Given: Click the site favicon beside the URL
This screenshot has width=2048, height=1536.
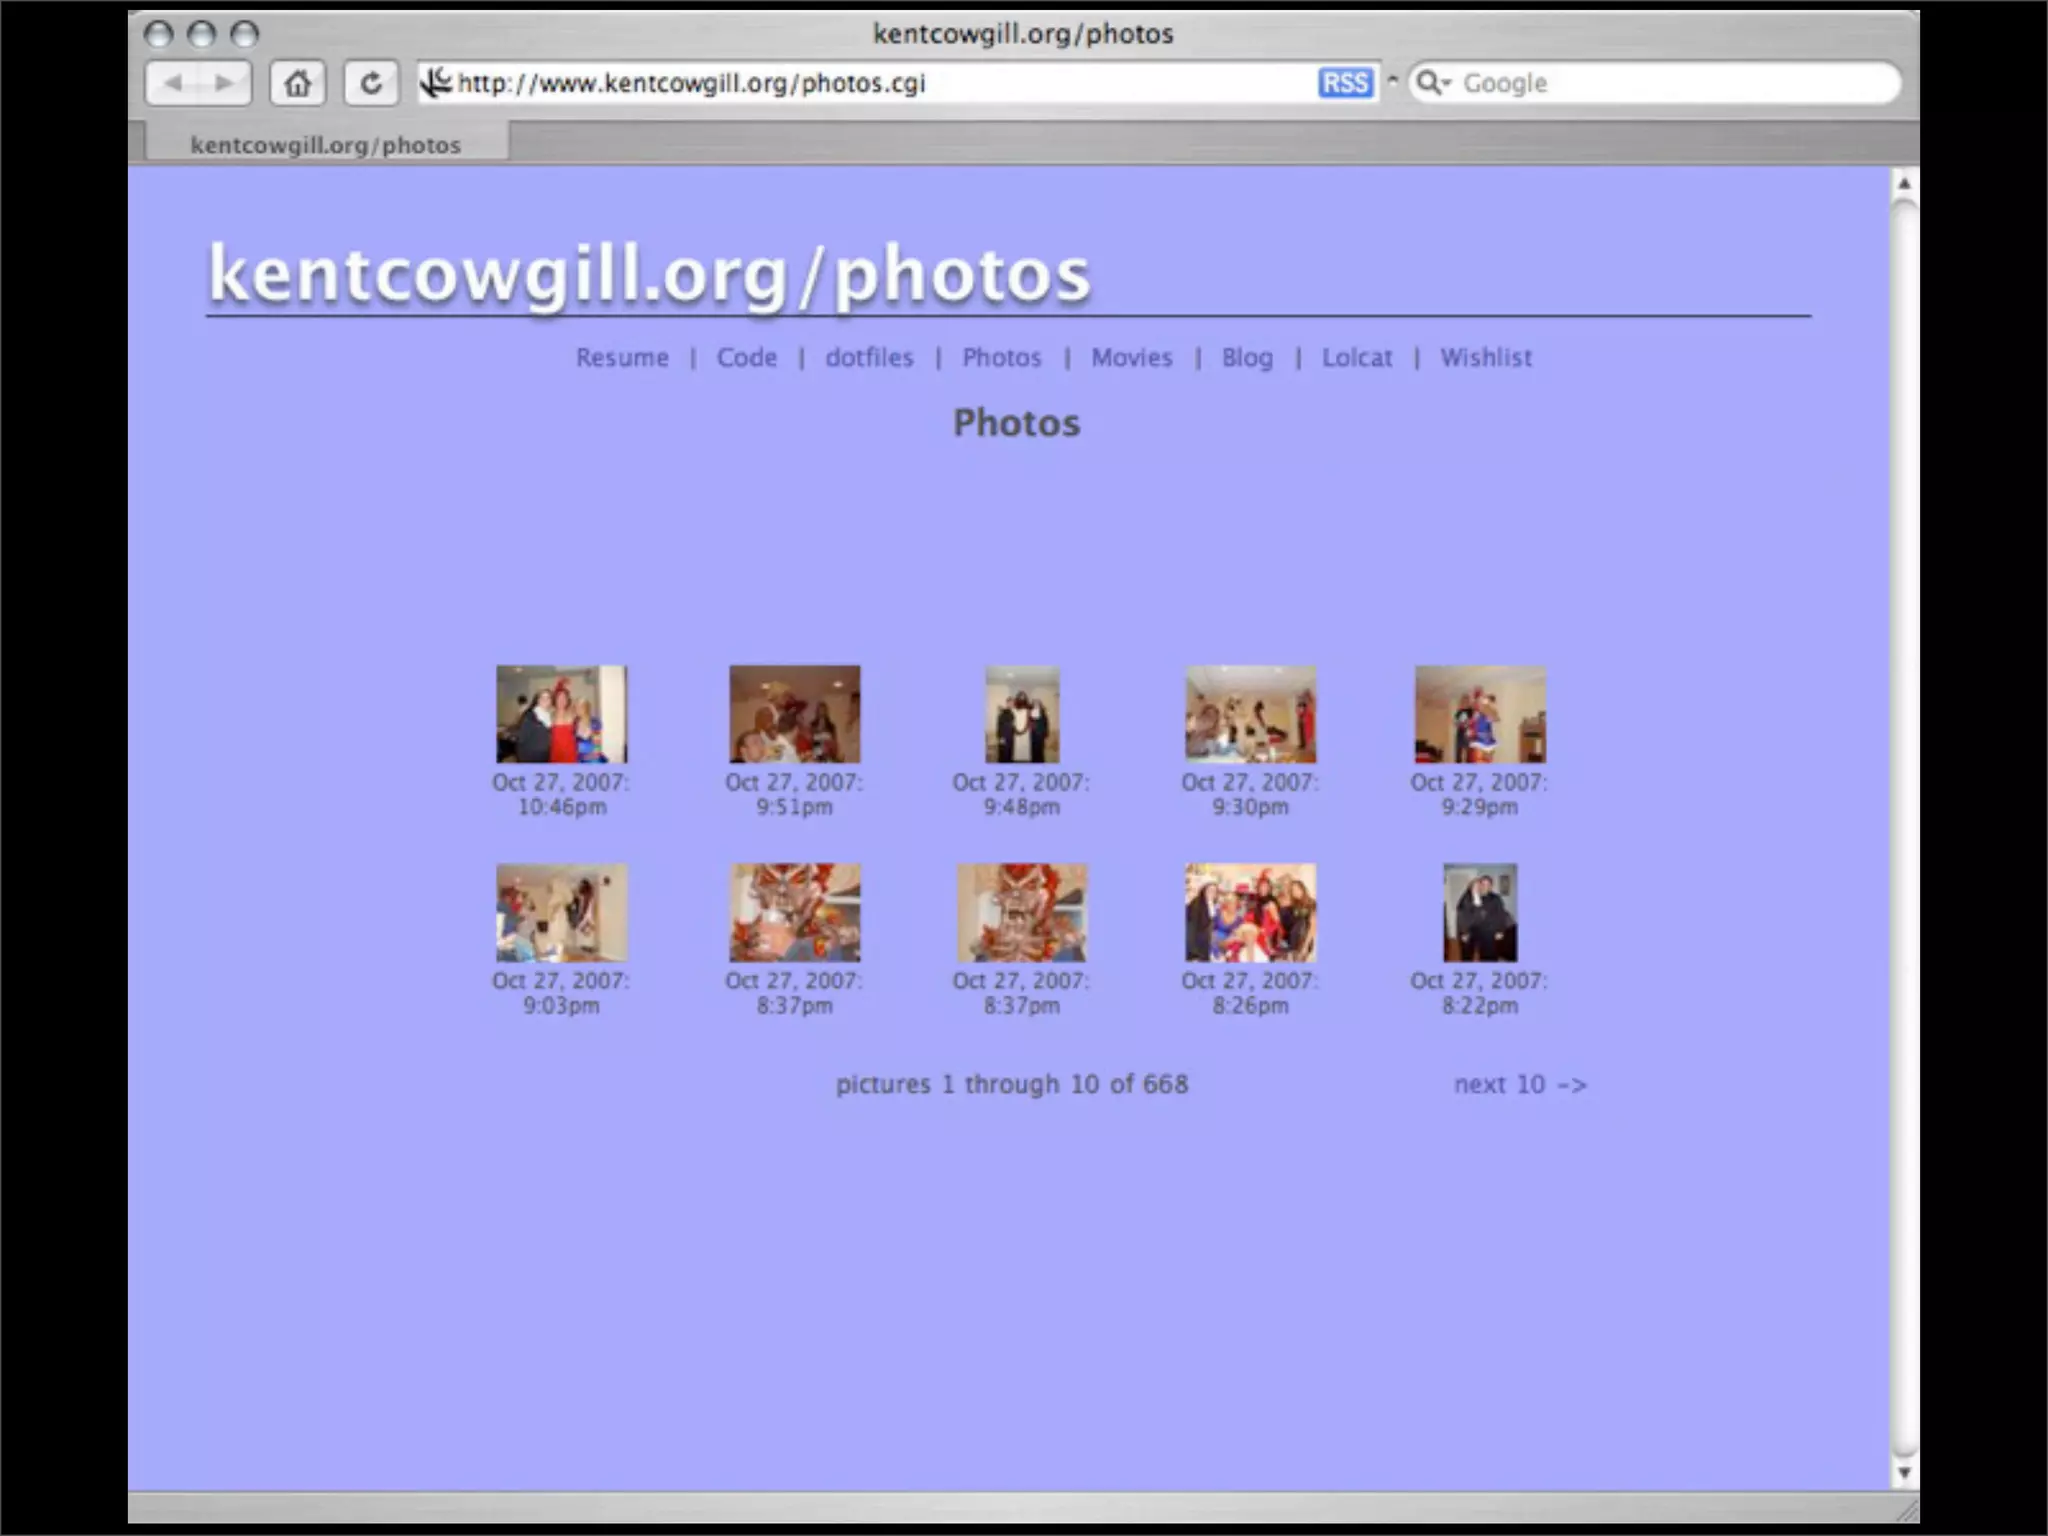Looking at the screenshot, I should point(435,82).
